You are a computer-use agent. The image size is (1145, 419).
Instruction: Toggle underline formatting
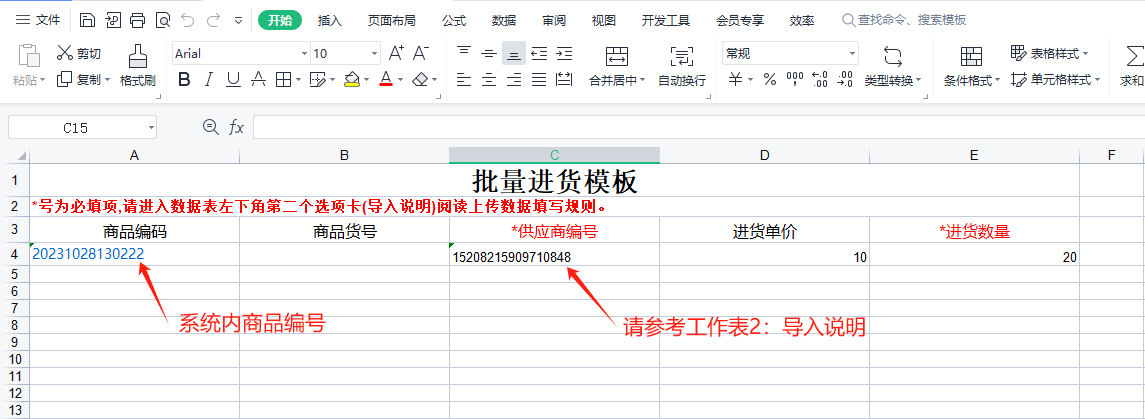click(233, 79)
